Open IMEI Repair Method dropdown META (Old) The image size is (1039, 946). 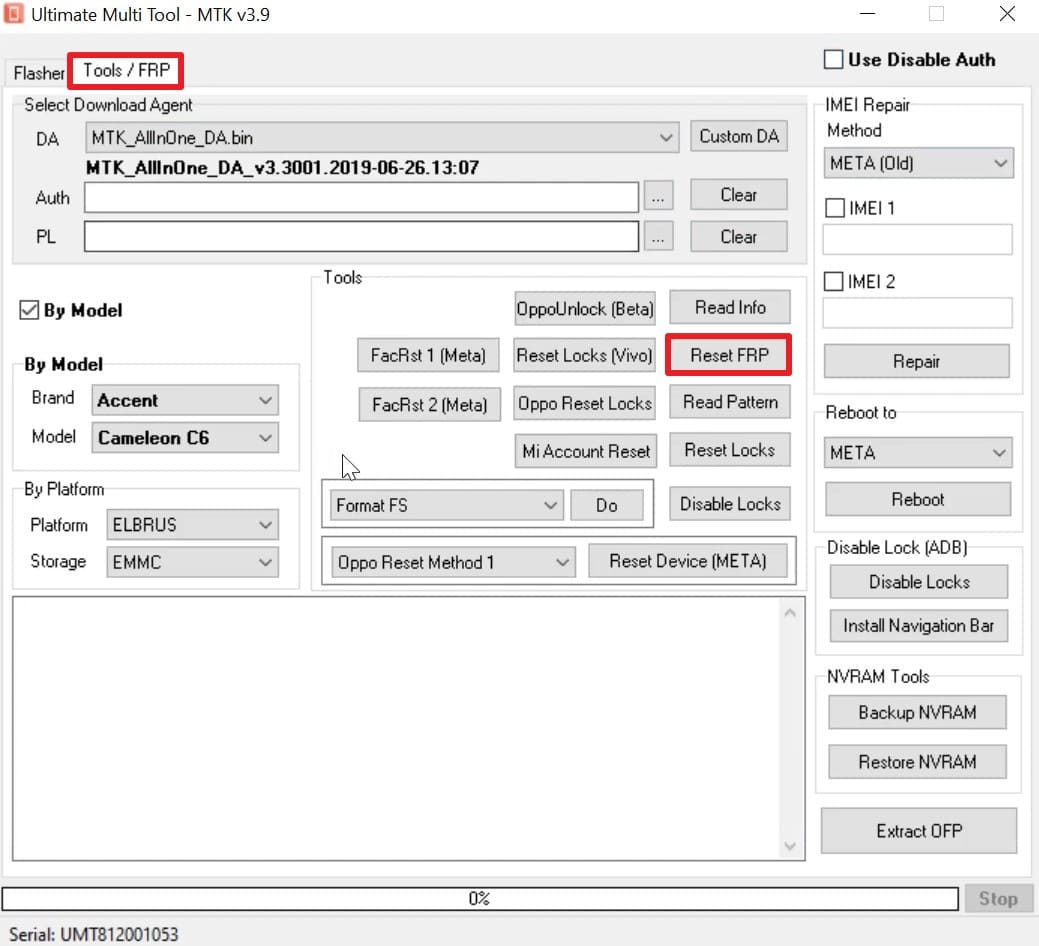[x=918, y=163]
